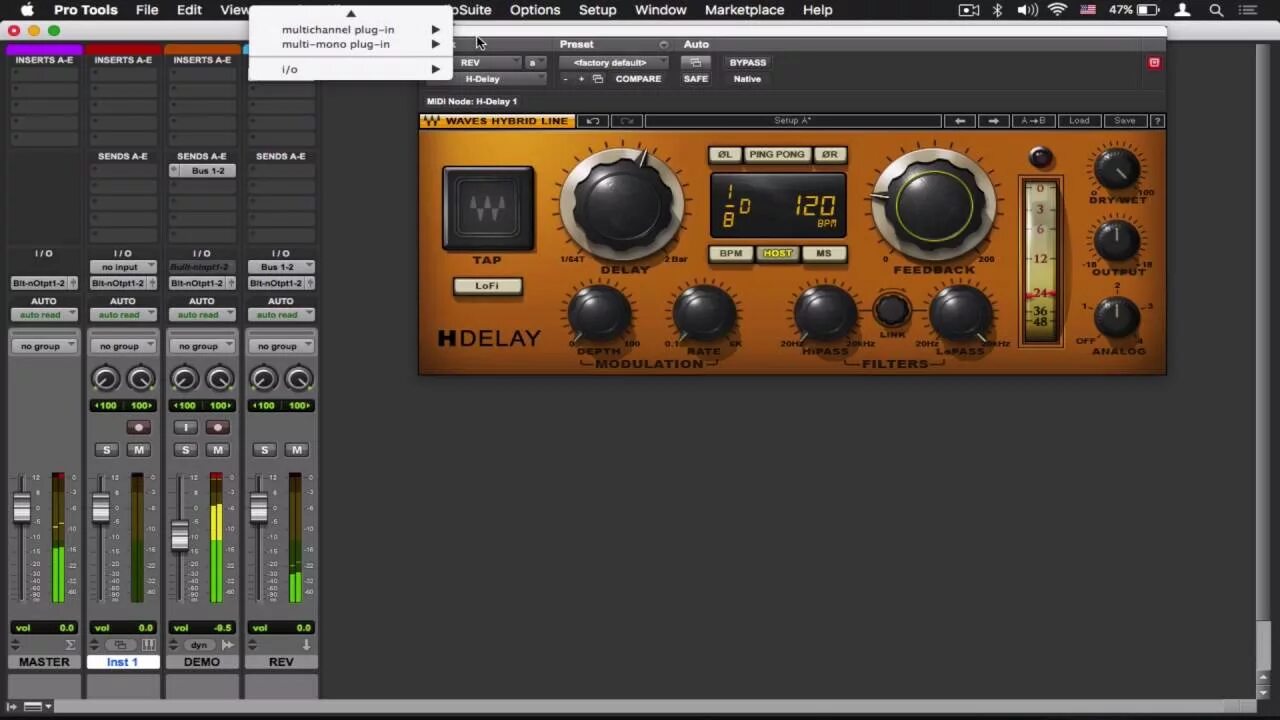This screenshot has height=720, width=1280.
Task: Open the auto read automation dropdown on REV
Action: pyautogui.click(x=281, y=314)
